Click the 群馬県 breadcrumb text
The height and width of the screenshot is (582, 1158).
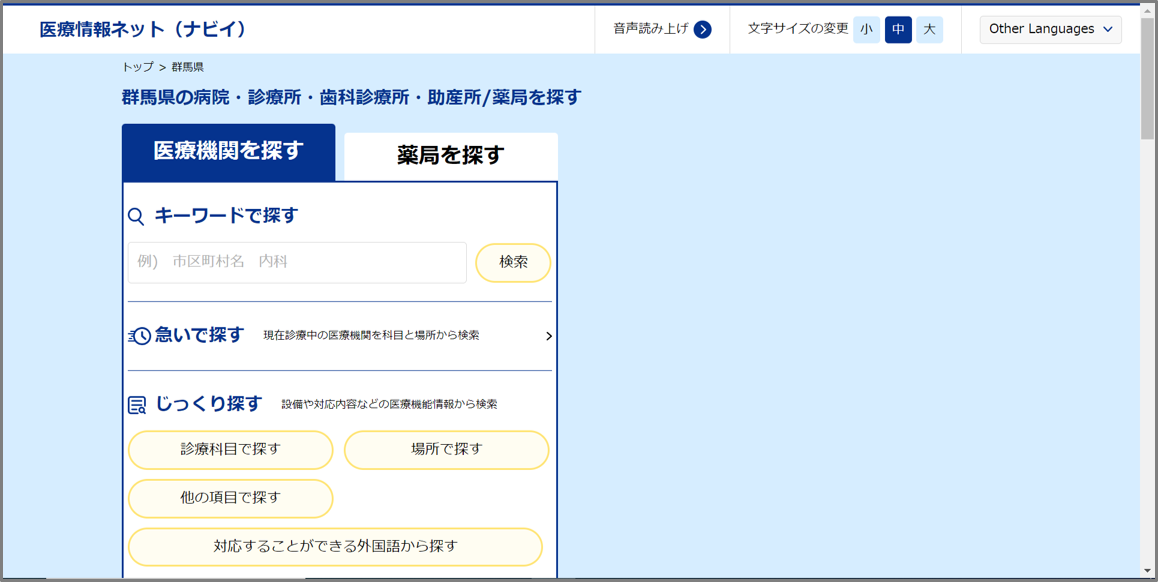click(188, 67)
